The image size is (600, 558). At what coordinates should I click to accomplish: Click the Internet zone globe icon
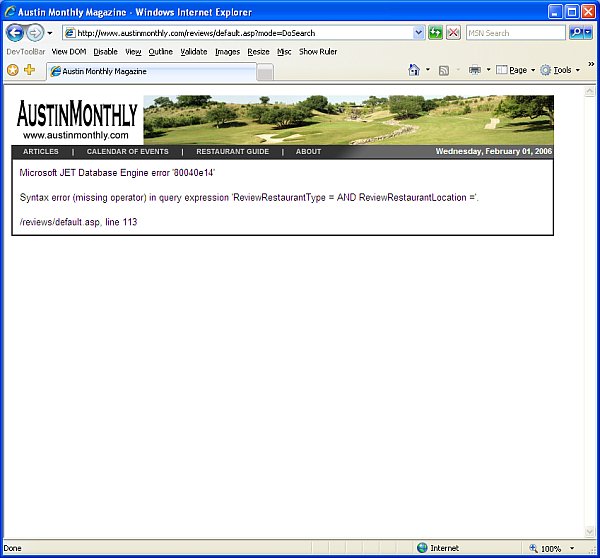422,548
